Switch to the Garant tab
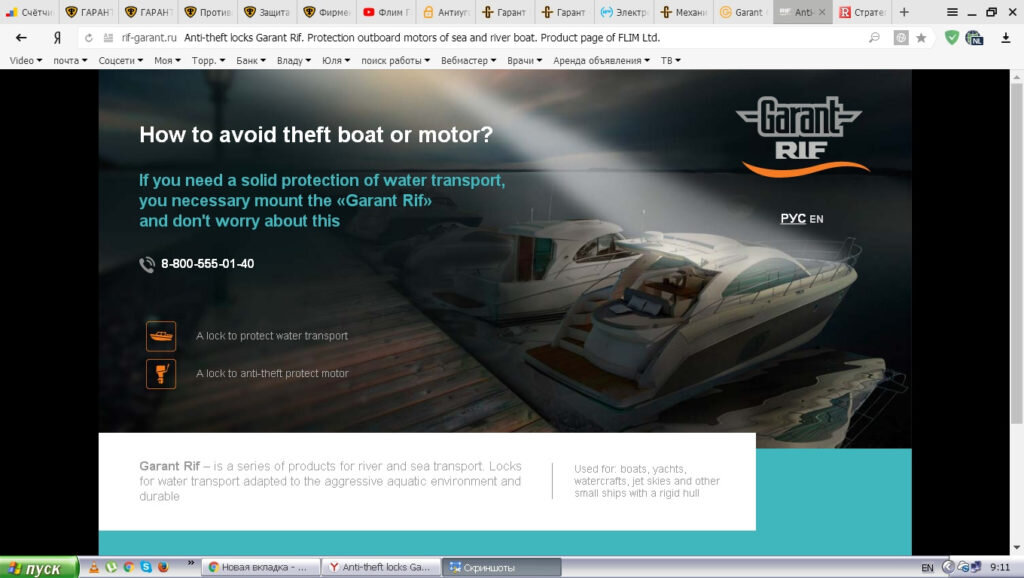This screenshot has width=1024, height=578. coord(743,12)
